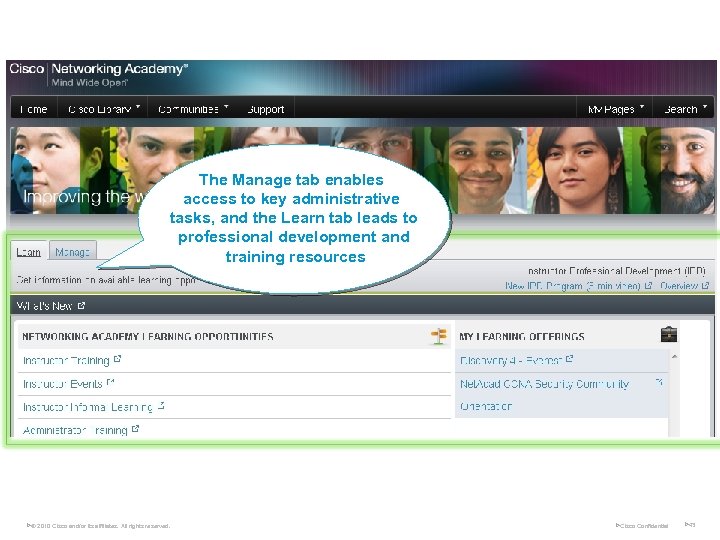The height and width of the screenshot is (540, 720).
Task: Open the Instructor Training link
Action: (x=66, y=360)
